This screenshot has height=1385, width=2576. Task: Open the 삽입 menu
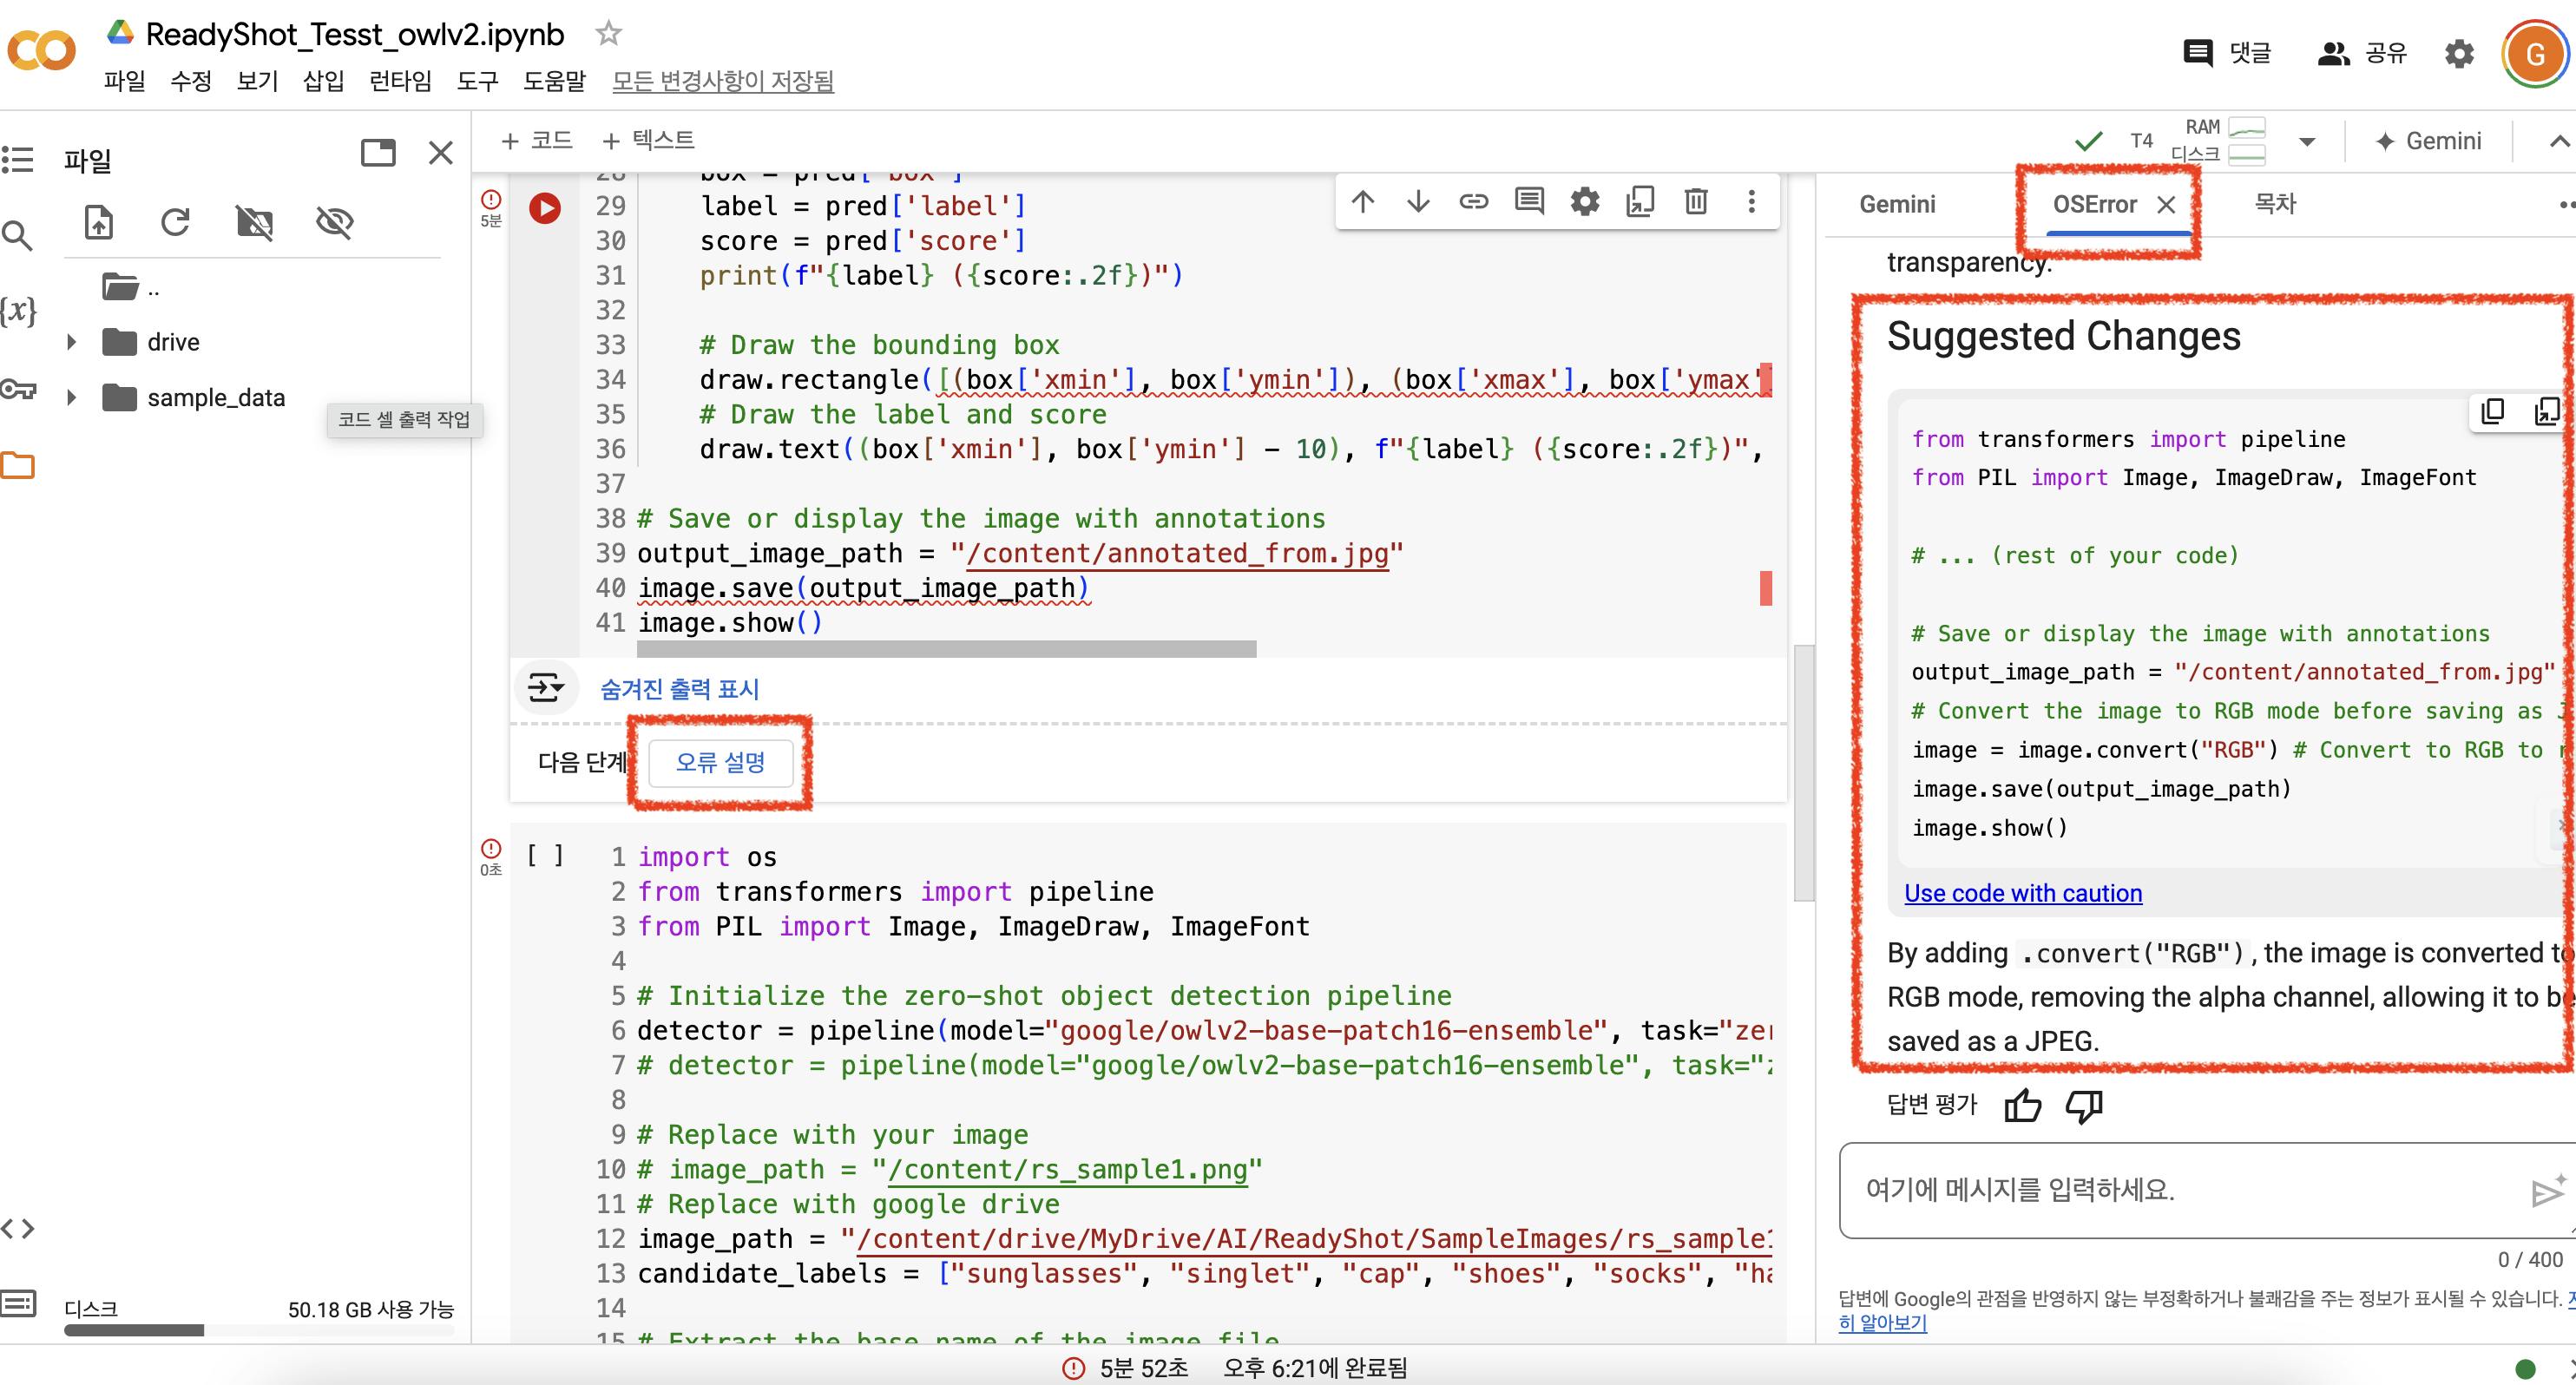click(323, 81)
